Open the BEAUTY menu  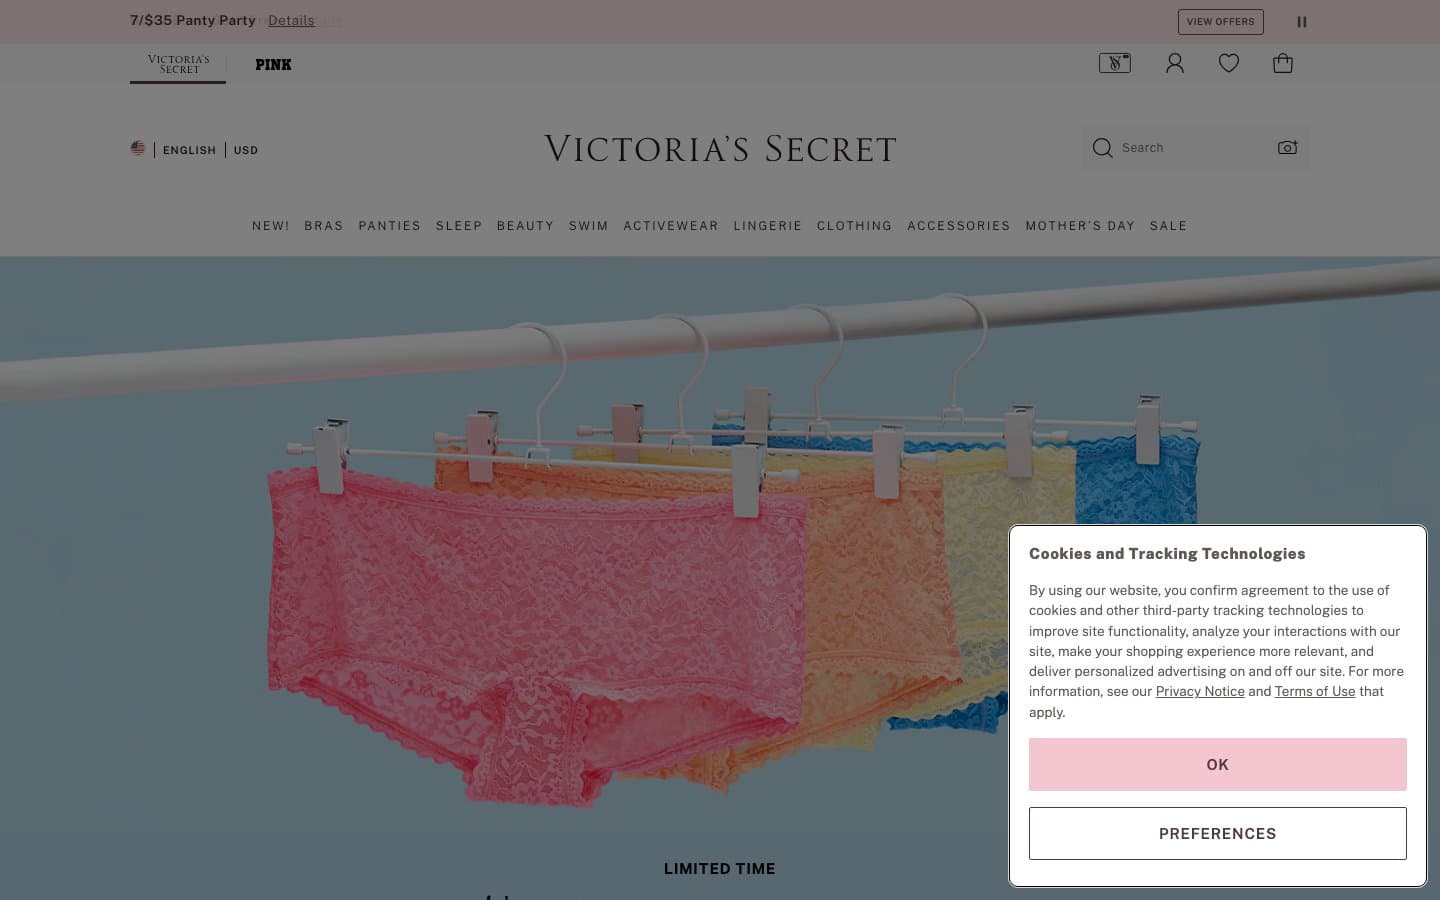pos(525,226)
